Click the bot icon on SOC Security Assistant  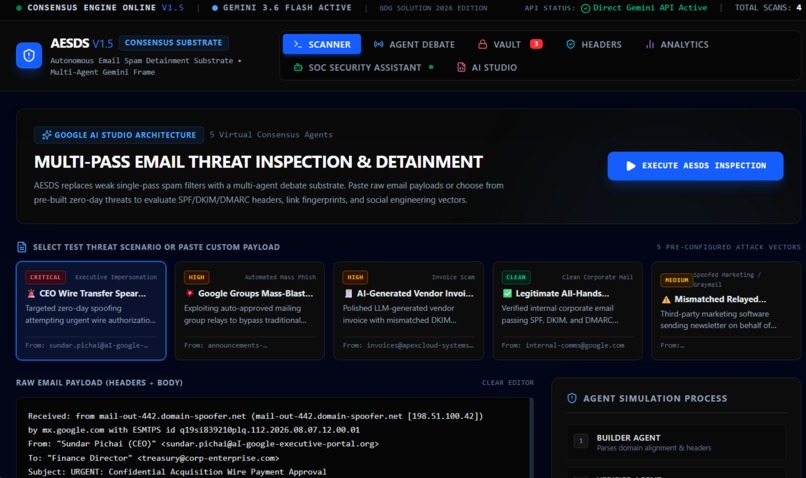(298, 67)
